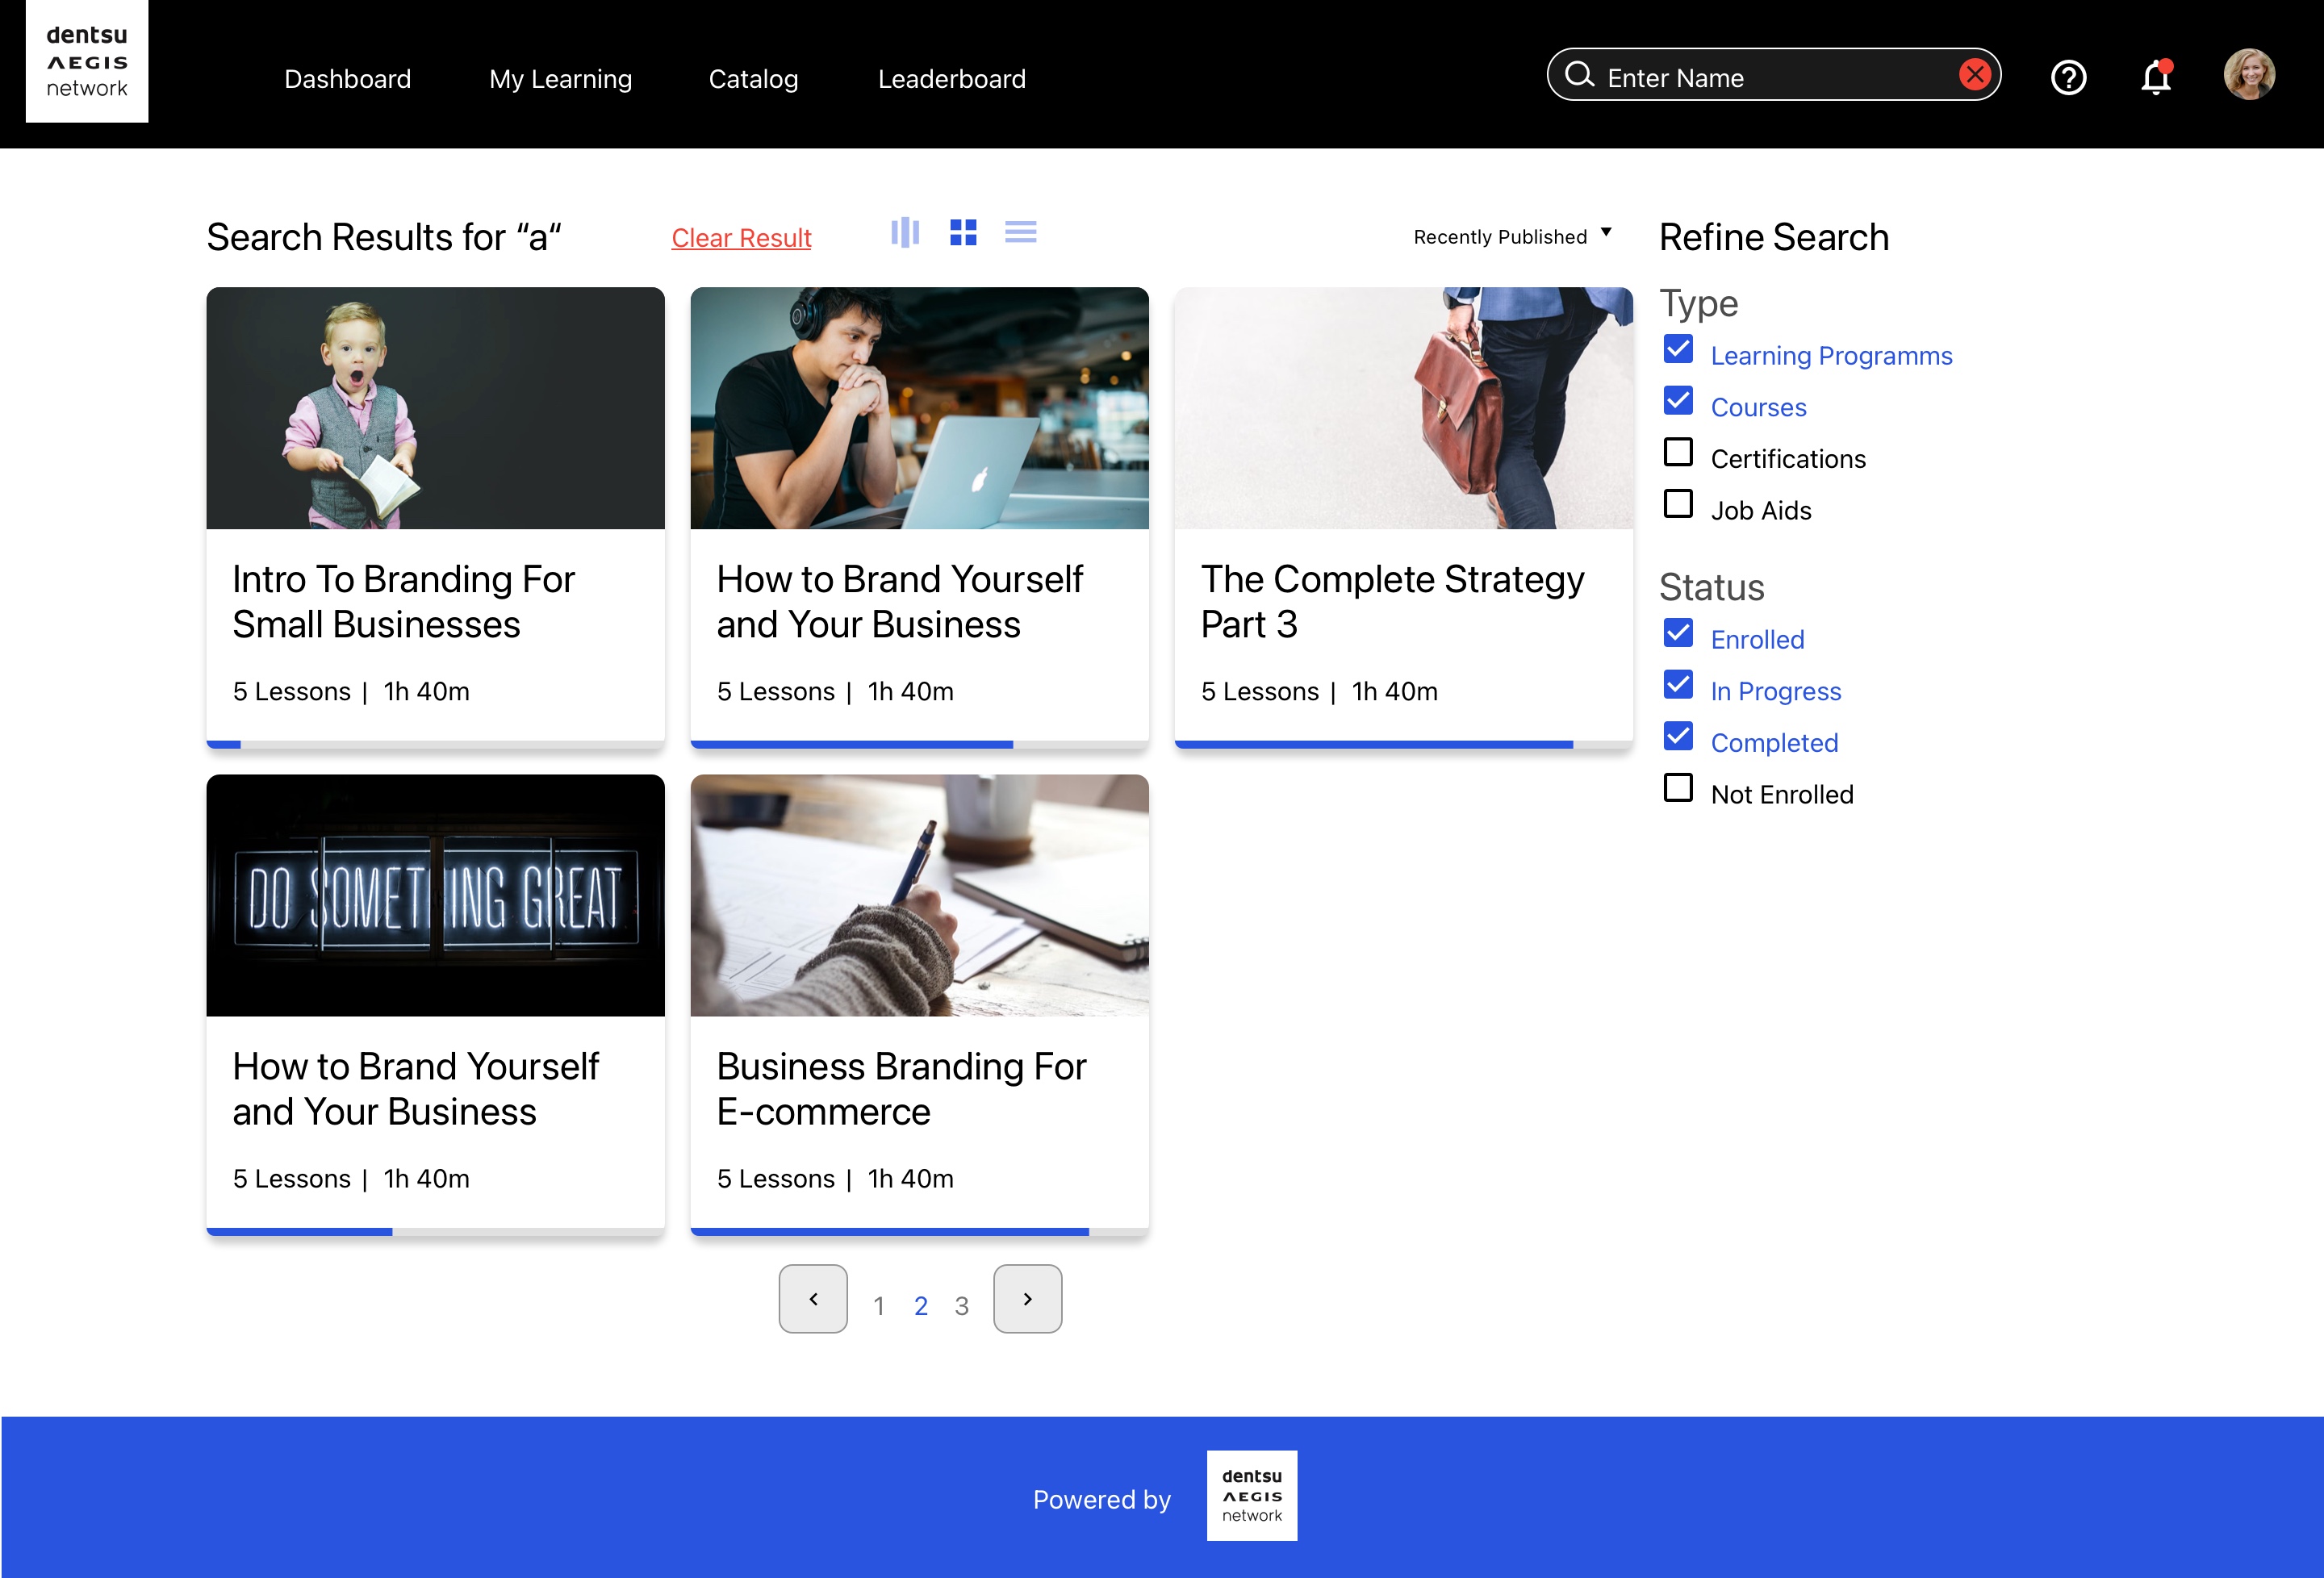Go to previous results page arrow
This screenshot has height=1578, width=2324.
tap(813, 1298)
